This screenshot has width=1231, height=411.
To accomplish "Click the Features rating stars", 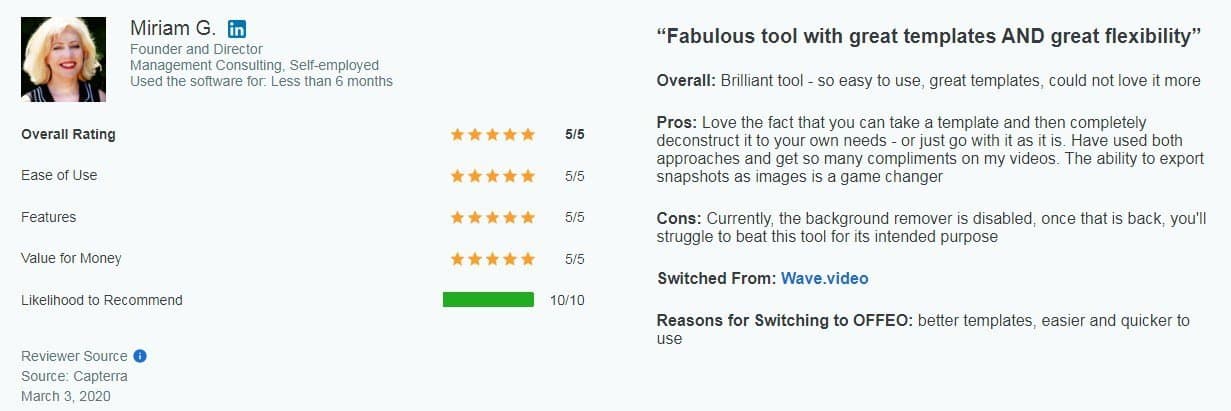I will [x=492, y=217].
